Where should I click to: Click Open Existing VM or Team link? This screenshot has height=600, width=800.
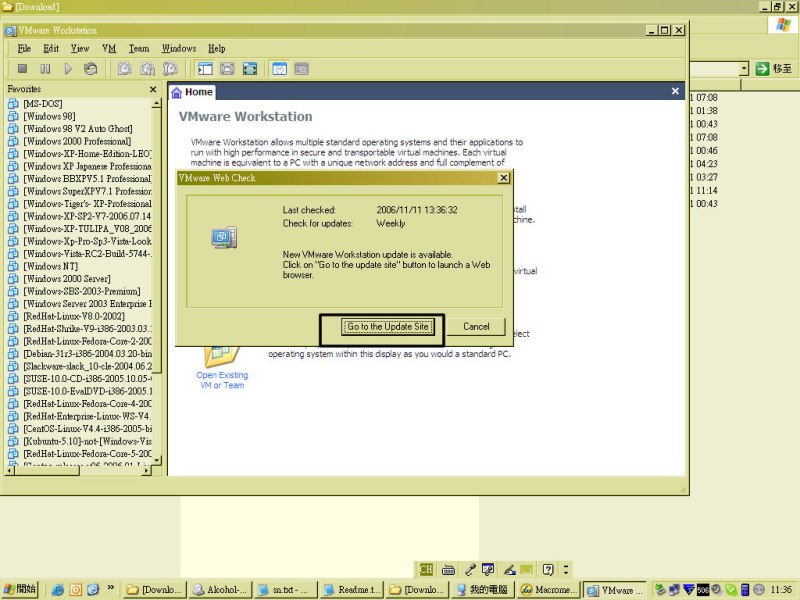click(x=222, y=380)
